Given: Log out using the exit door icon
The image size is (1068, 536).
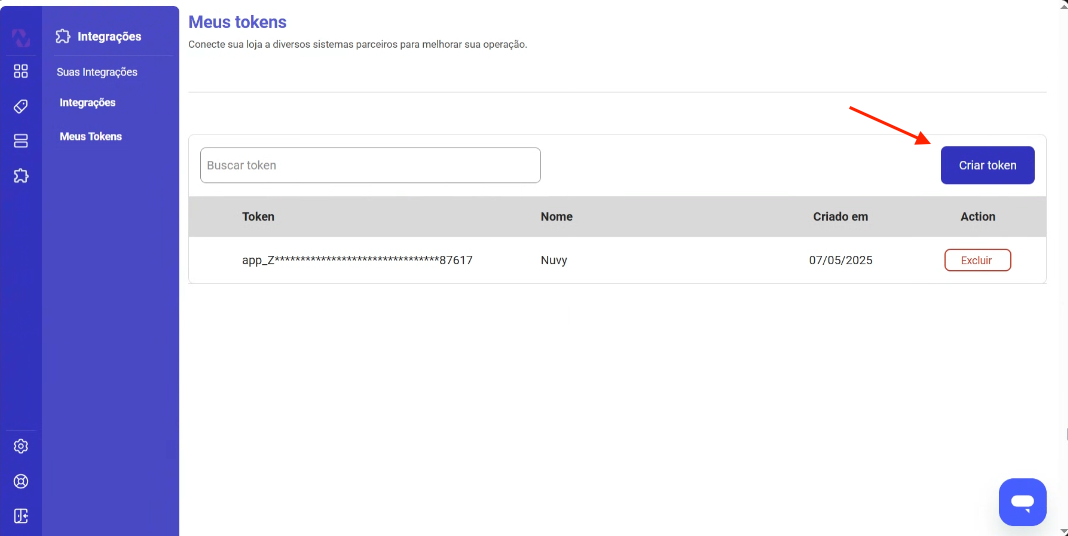Looking at the screenshot, I should point(21,516).
